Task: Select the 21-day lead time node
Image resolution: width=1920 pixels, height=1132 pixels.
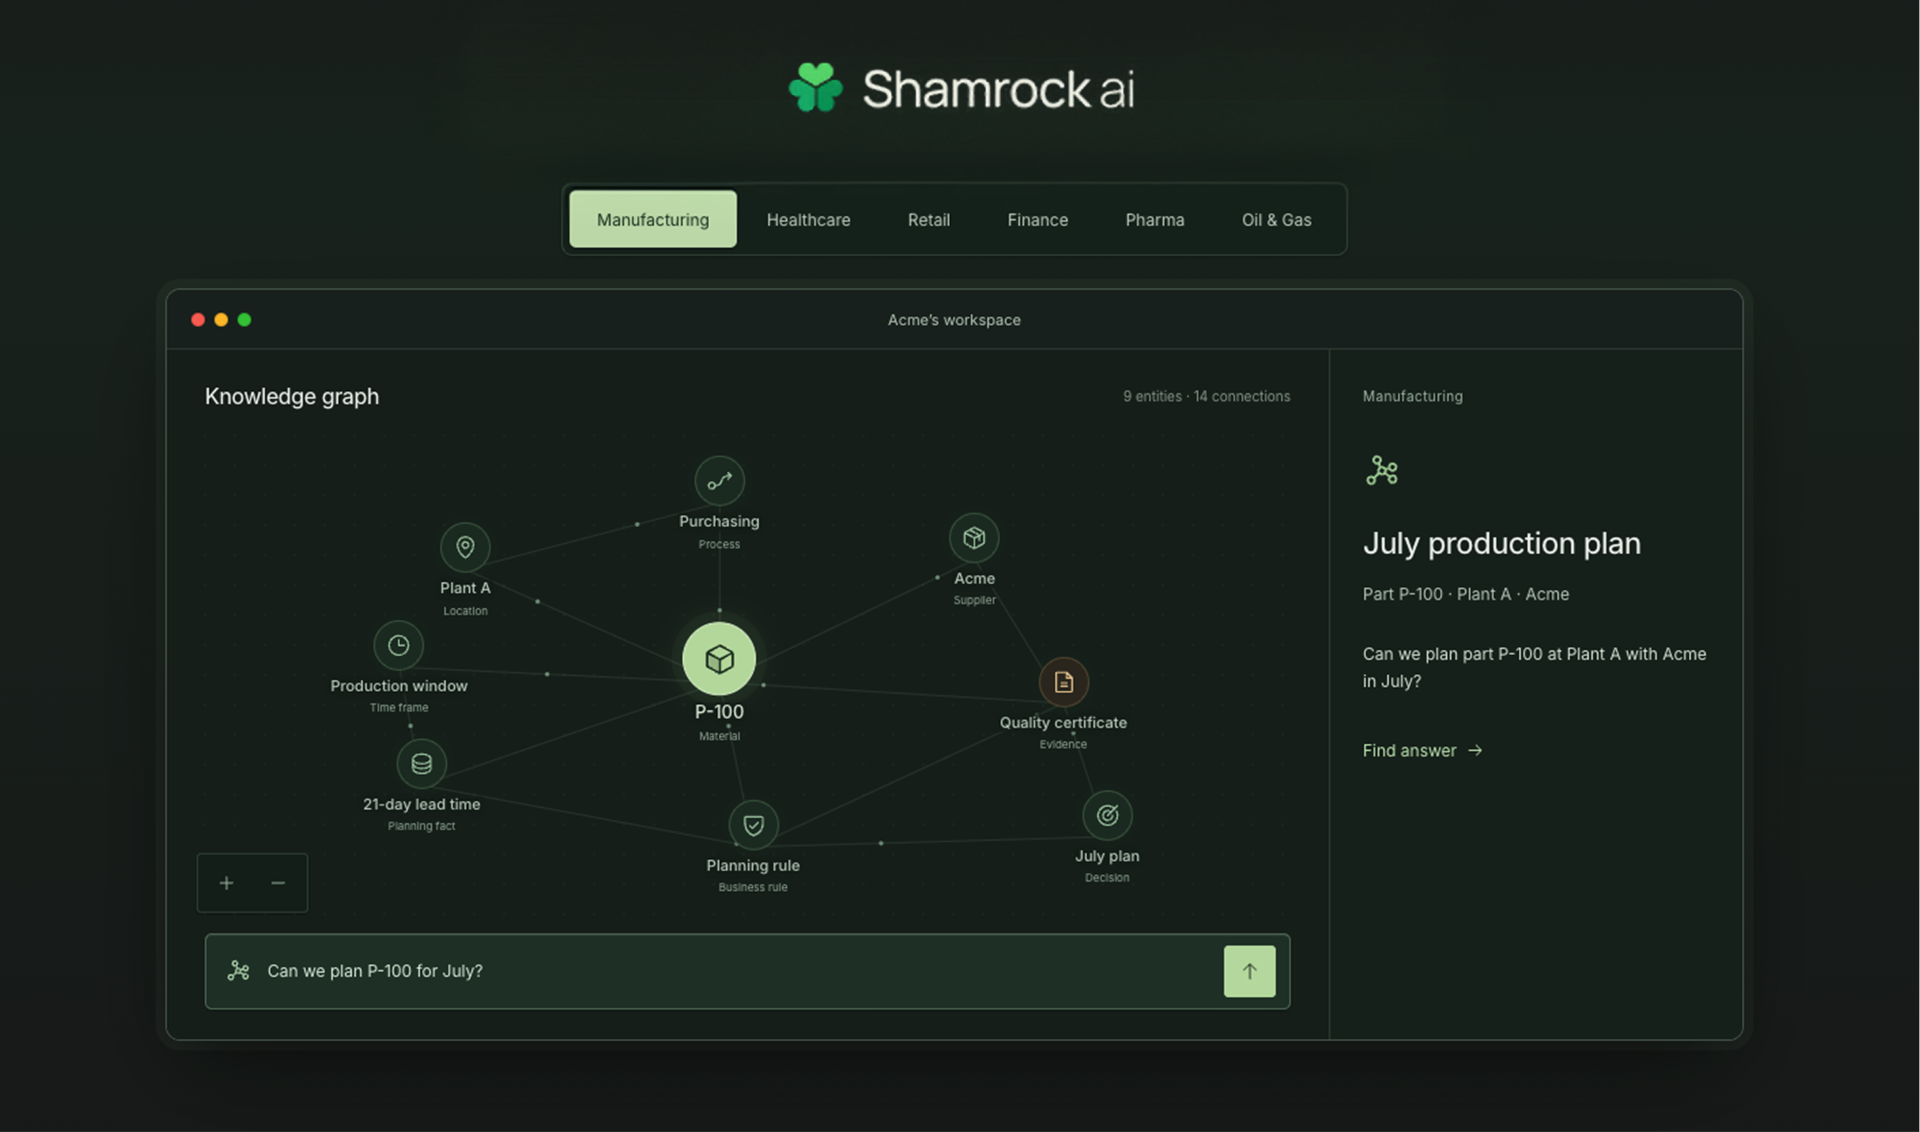Action: tap(421, 763)
